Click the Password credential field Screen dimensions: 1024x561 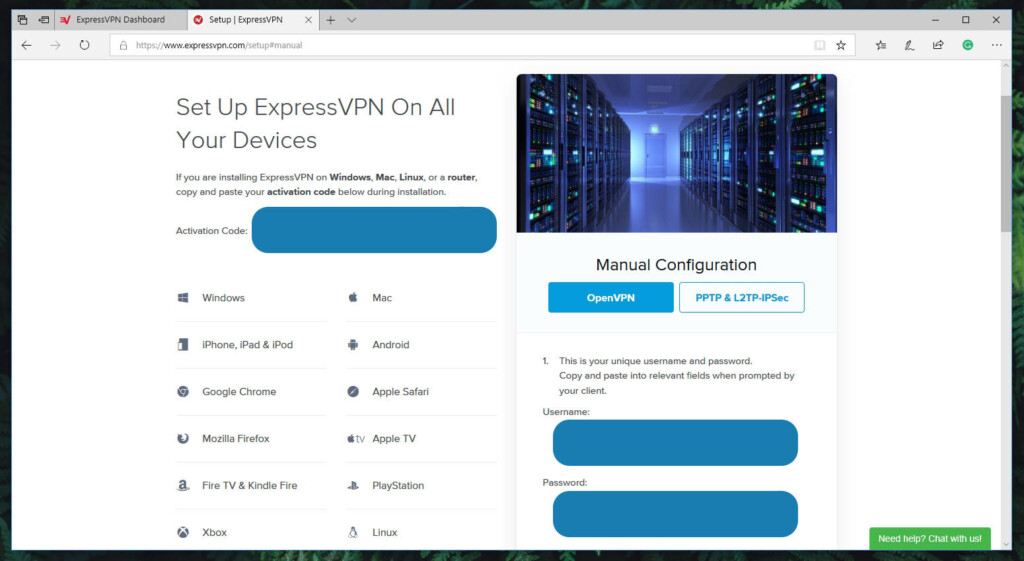pyautogui.click(x=675, y=514)
